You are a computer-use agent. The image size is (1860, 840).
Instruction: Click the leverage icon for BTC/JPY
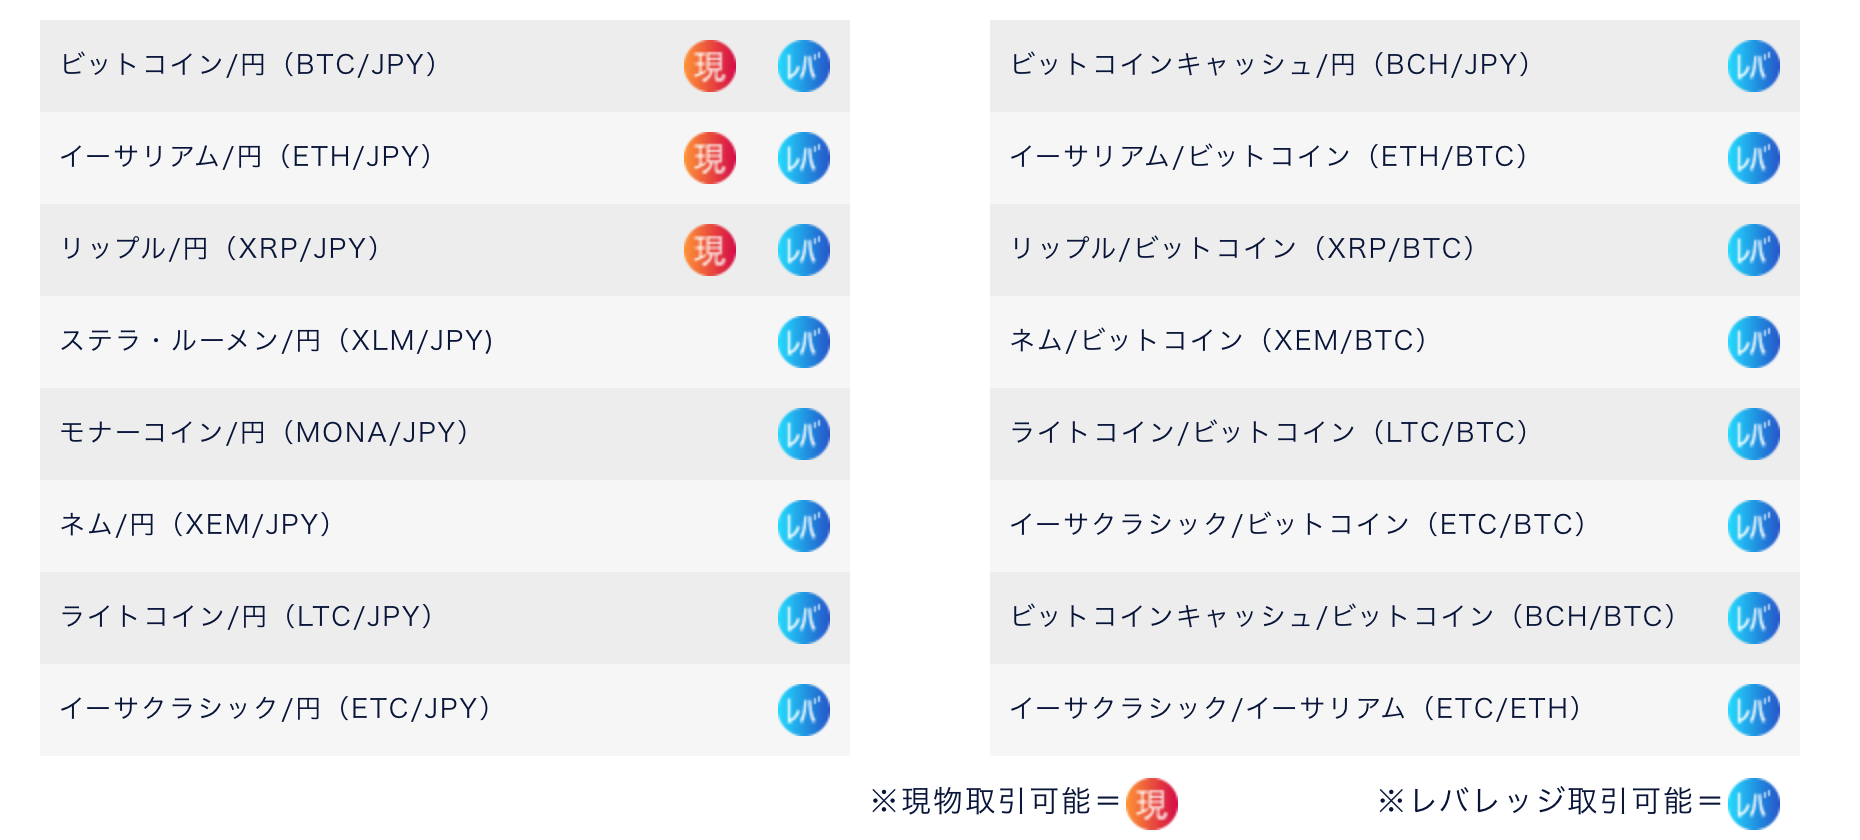pos(804,66)
